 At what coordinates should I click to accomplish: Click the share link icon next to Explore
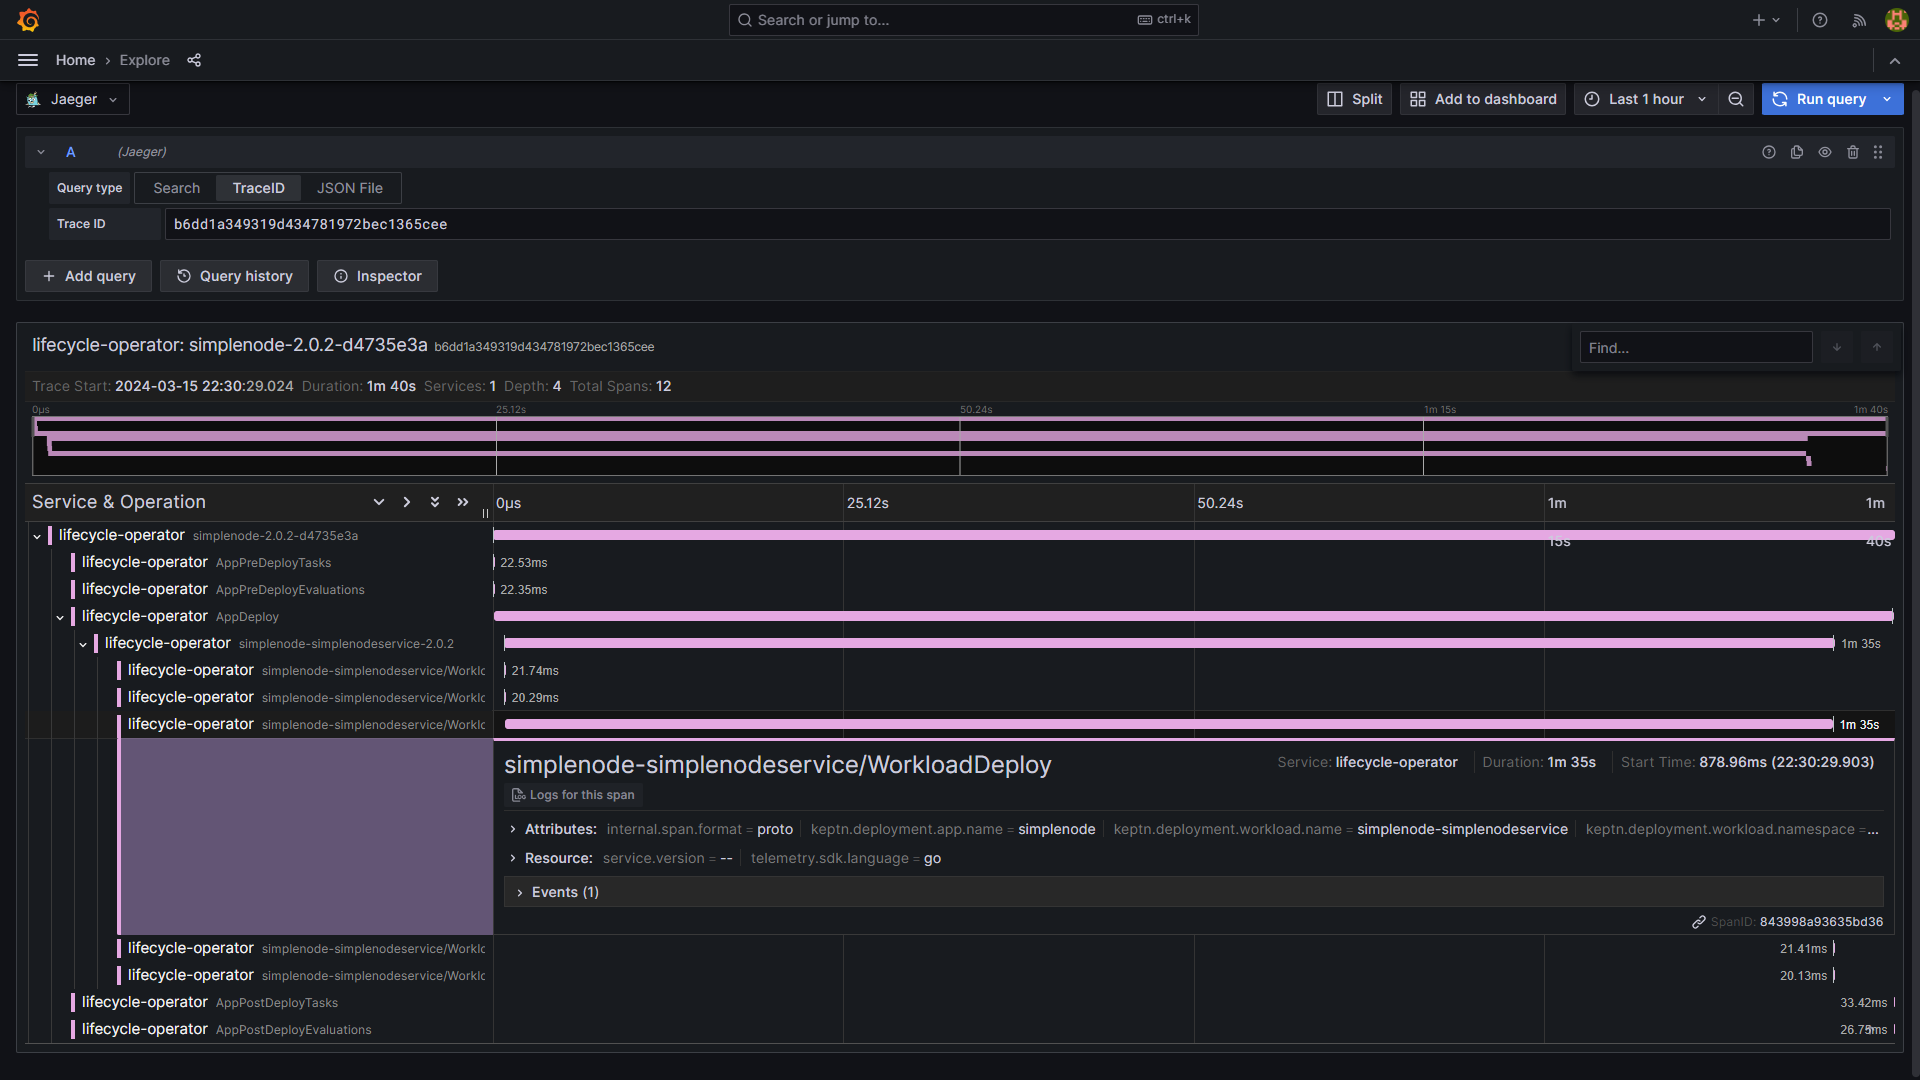[194, 60]
